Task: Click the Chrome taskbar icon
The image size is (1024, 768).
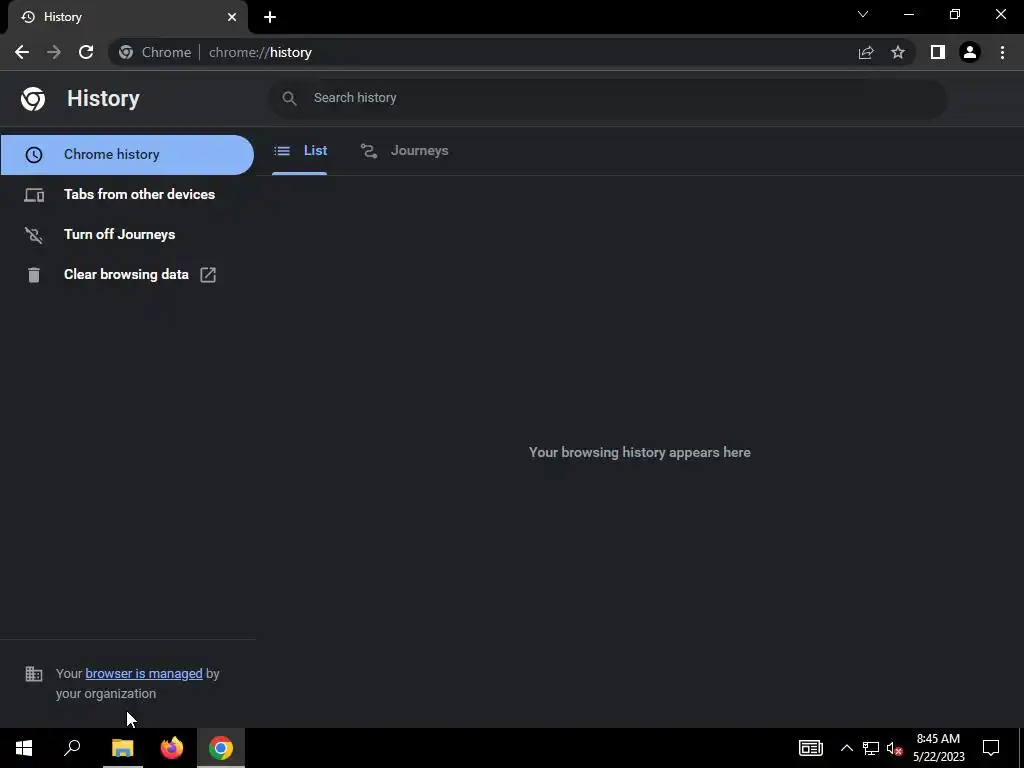Action: point(221,748)
